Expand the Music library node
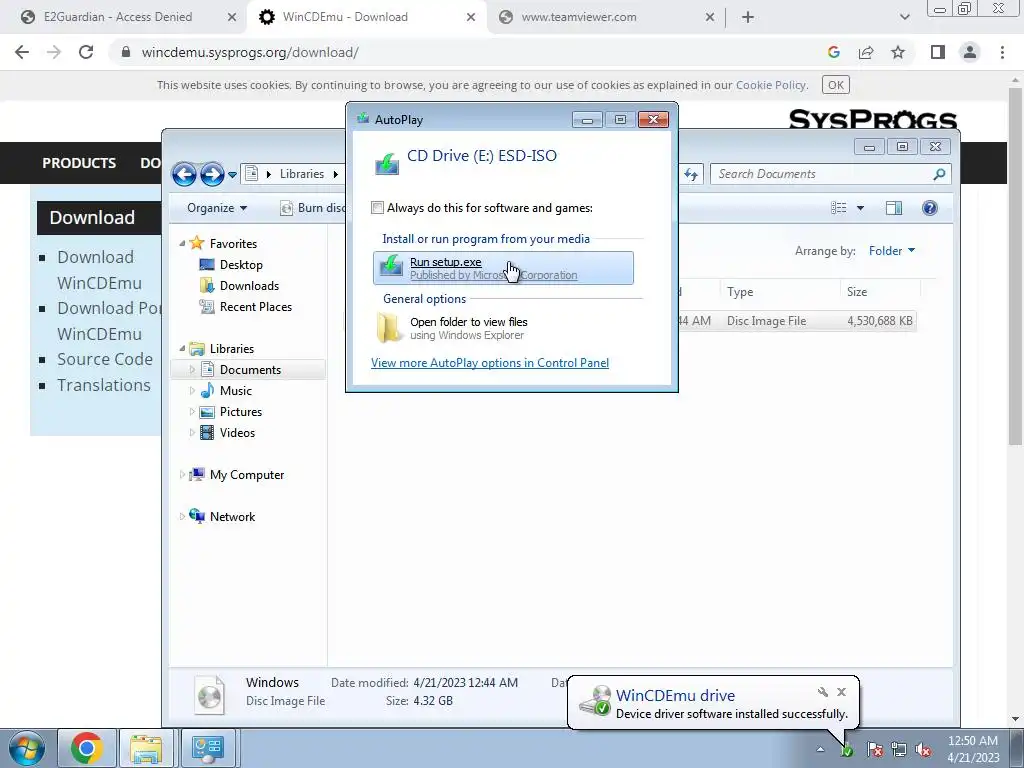Image resolution: width=1024 pixels, height=768 pixels. (x=192, y=391)
